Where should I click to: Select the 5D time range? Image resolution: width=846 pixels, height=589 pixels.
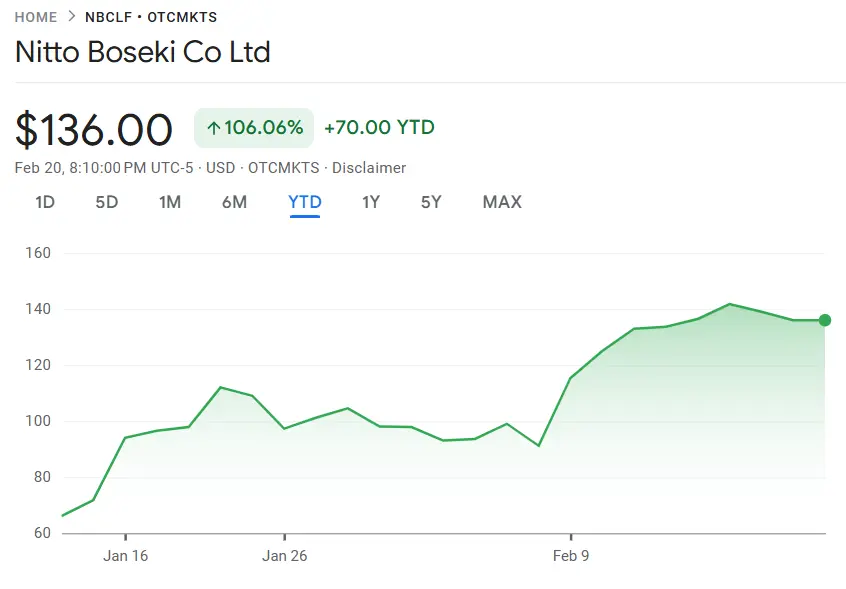[107, 202]
